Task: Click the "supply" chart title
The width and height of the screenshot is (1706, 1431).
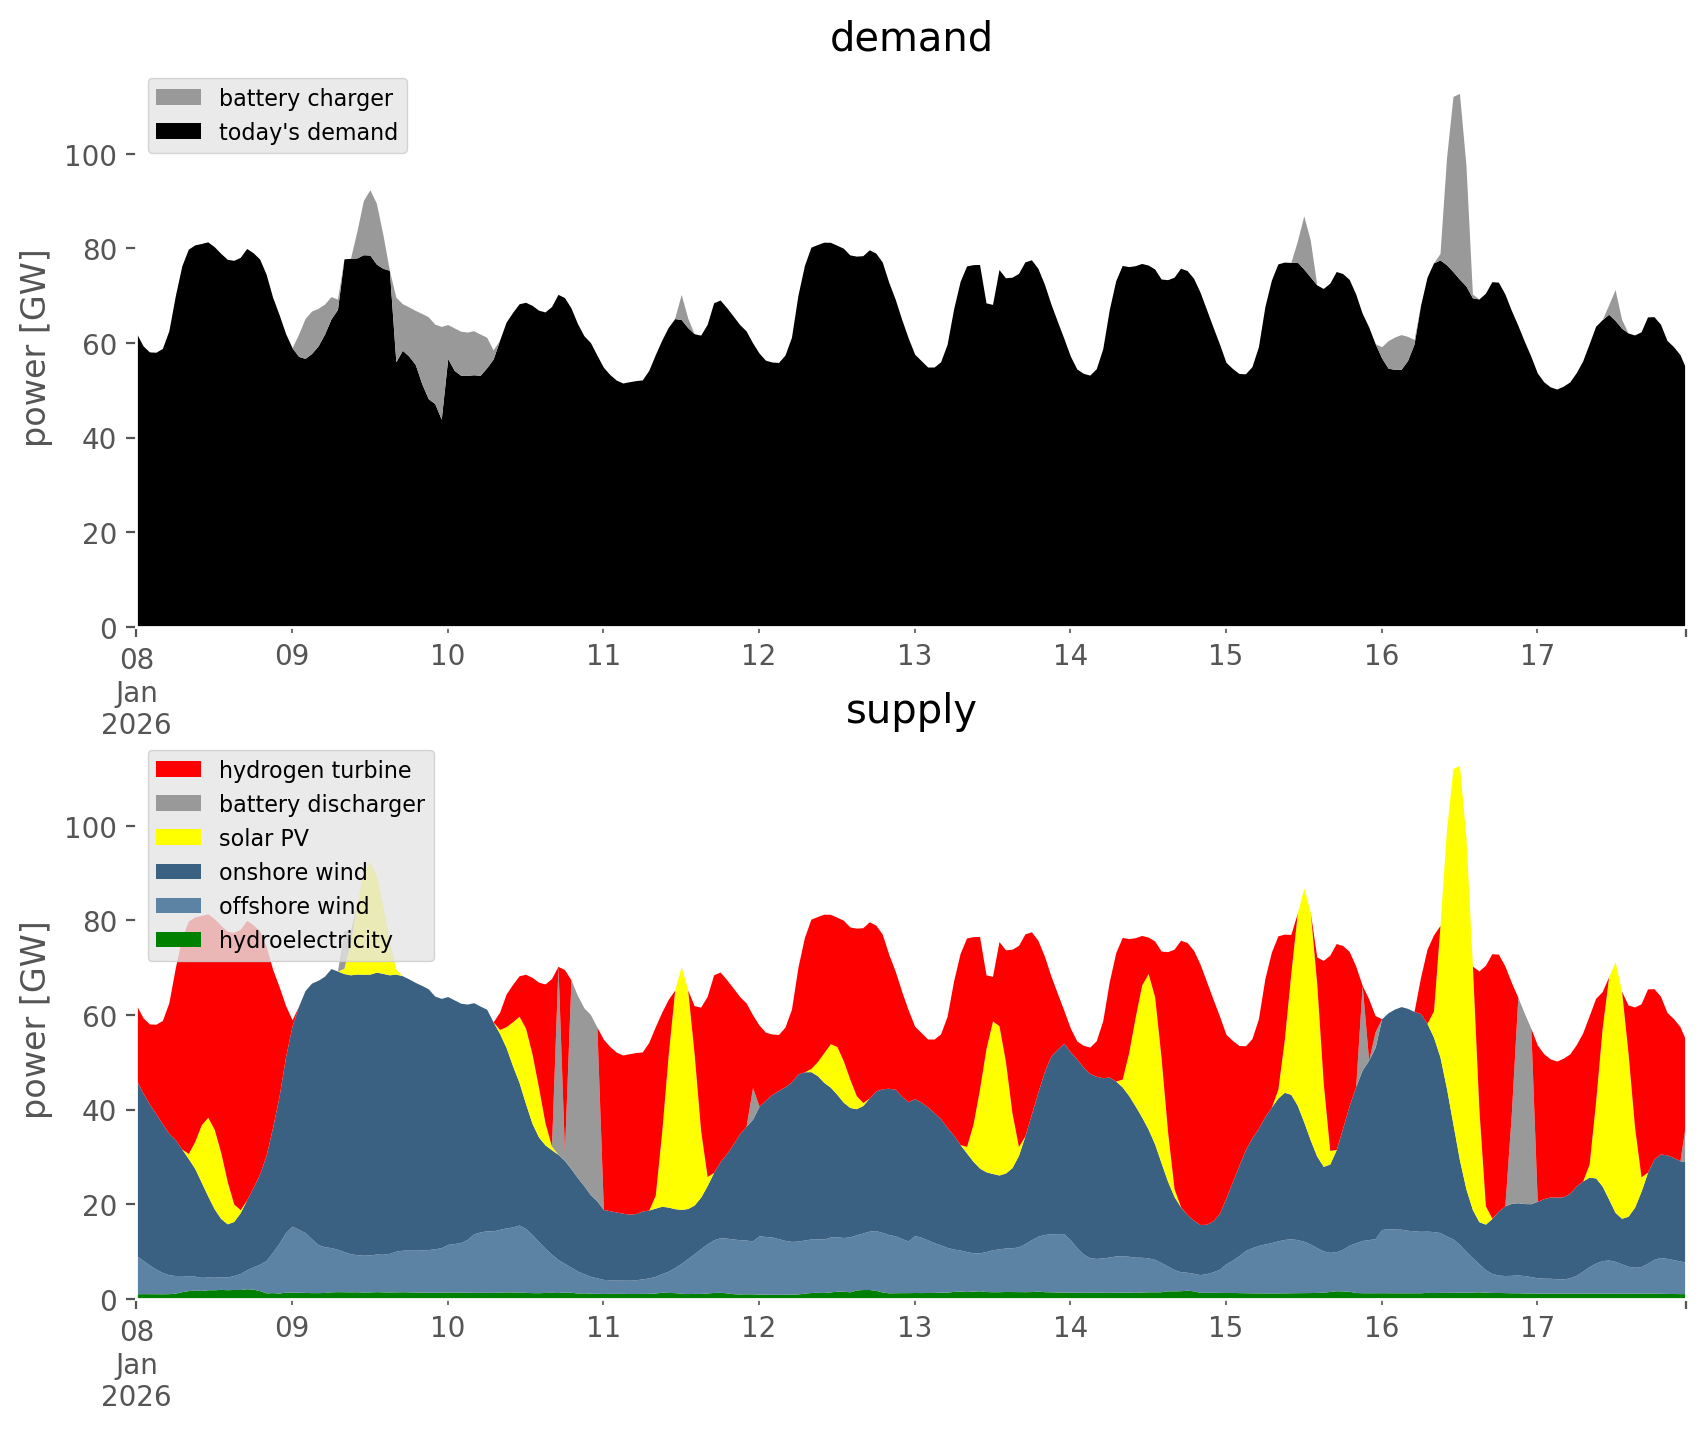Action: 910,710
